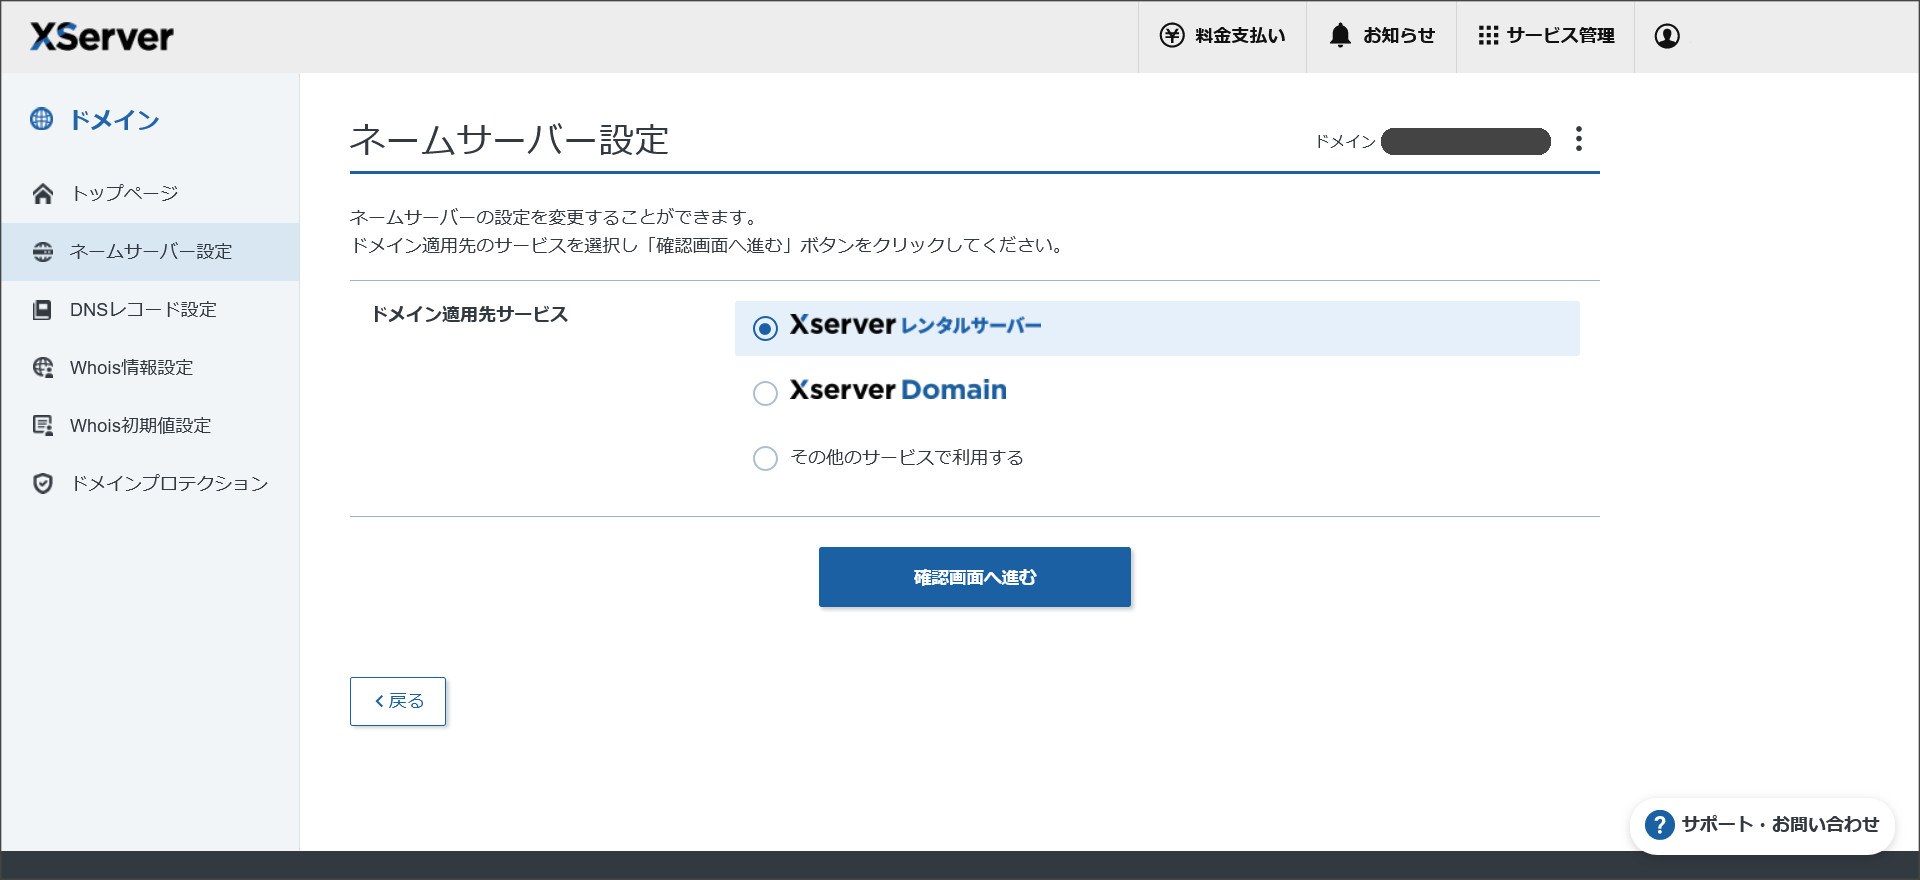The width and height of the screenshot is (1920, 880).
Task: Click the DNSレコード設定 sidebar icon
Action: pyautogui.click(x=43, y=310)
